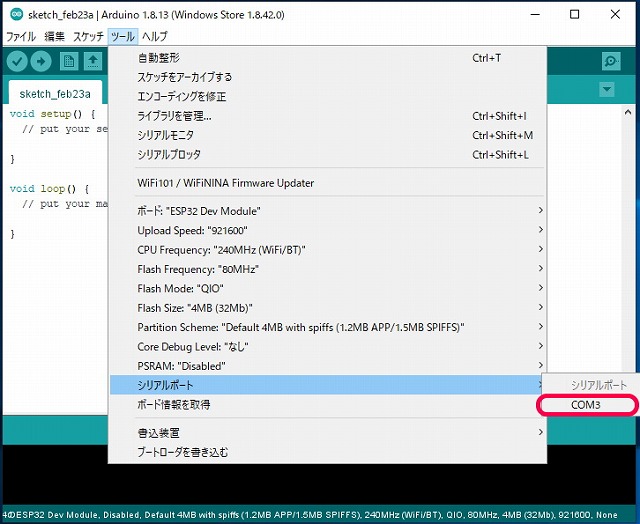This screenshot has width=640, height=524.
Task: Close the open ツール menu
Action: (x=123, y=36)
